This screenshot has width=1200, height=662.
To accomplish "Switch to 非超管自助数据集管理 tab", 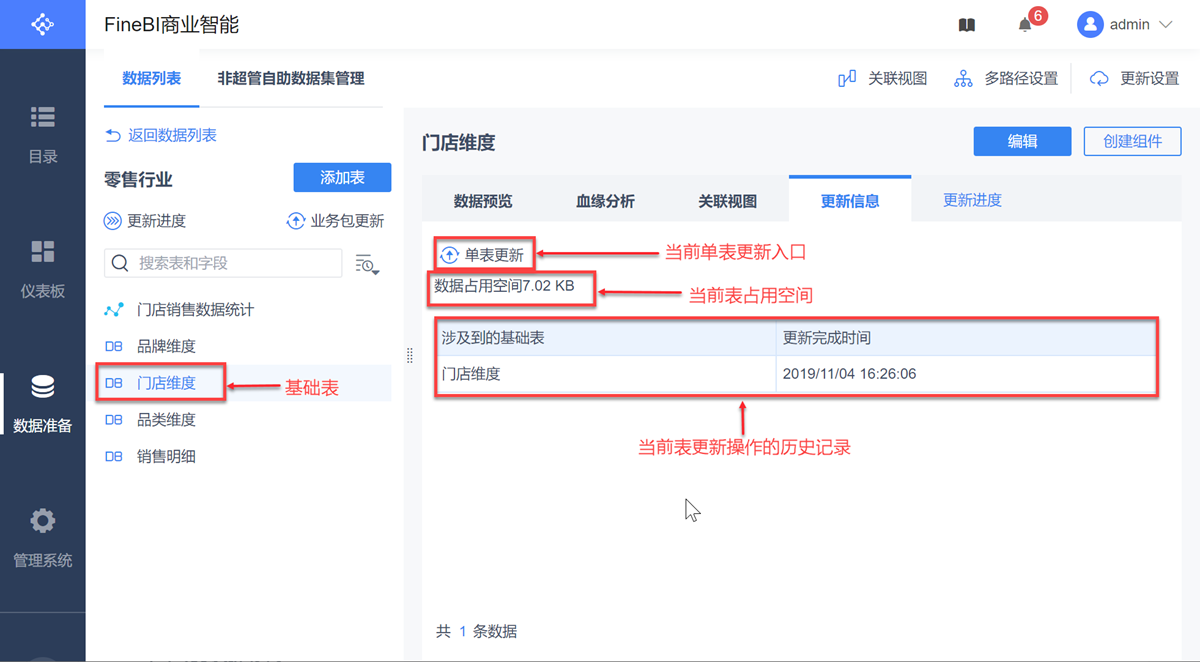I will tap(291, 78).
